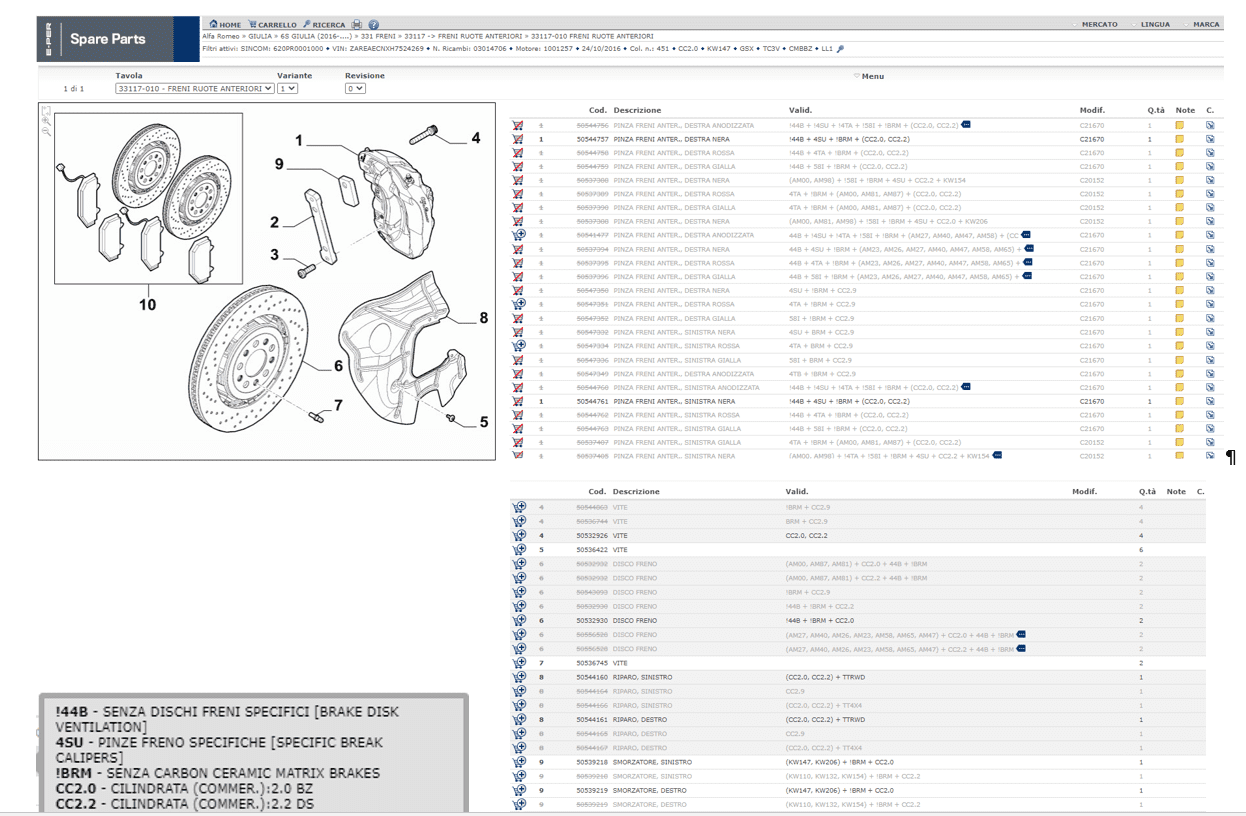
Task: Click the part code 50536745
Action: click(x=592, y=663)
